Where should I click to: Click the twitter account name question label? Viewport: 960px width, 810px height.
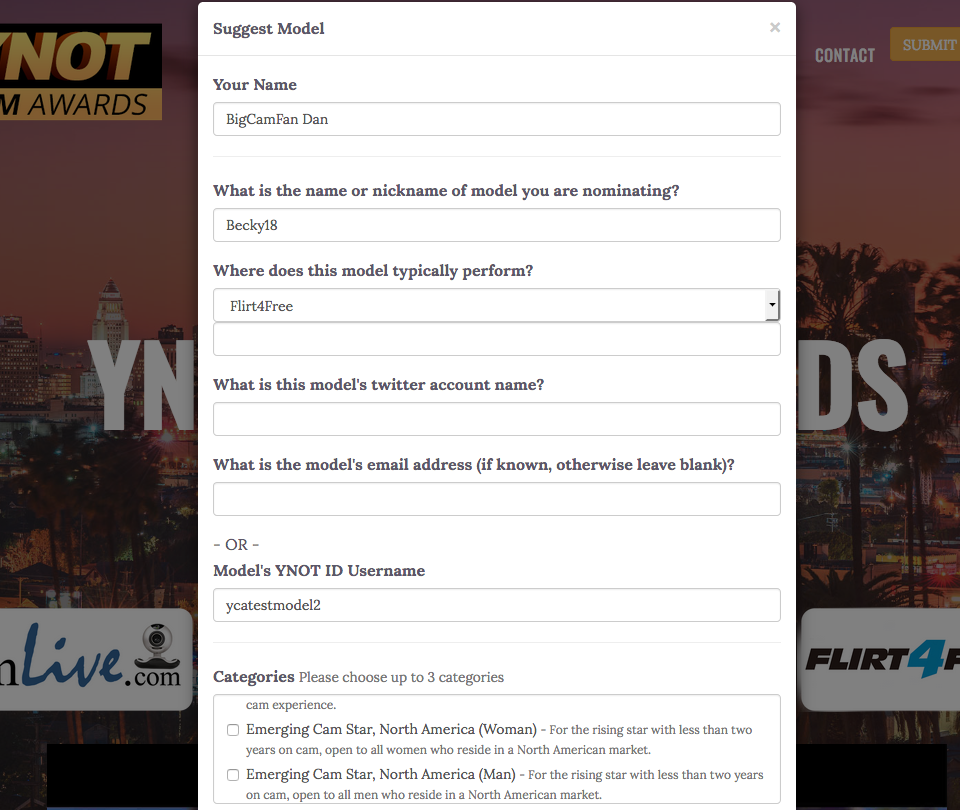pyautogui.click(x=378, y=385)
